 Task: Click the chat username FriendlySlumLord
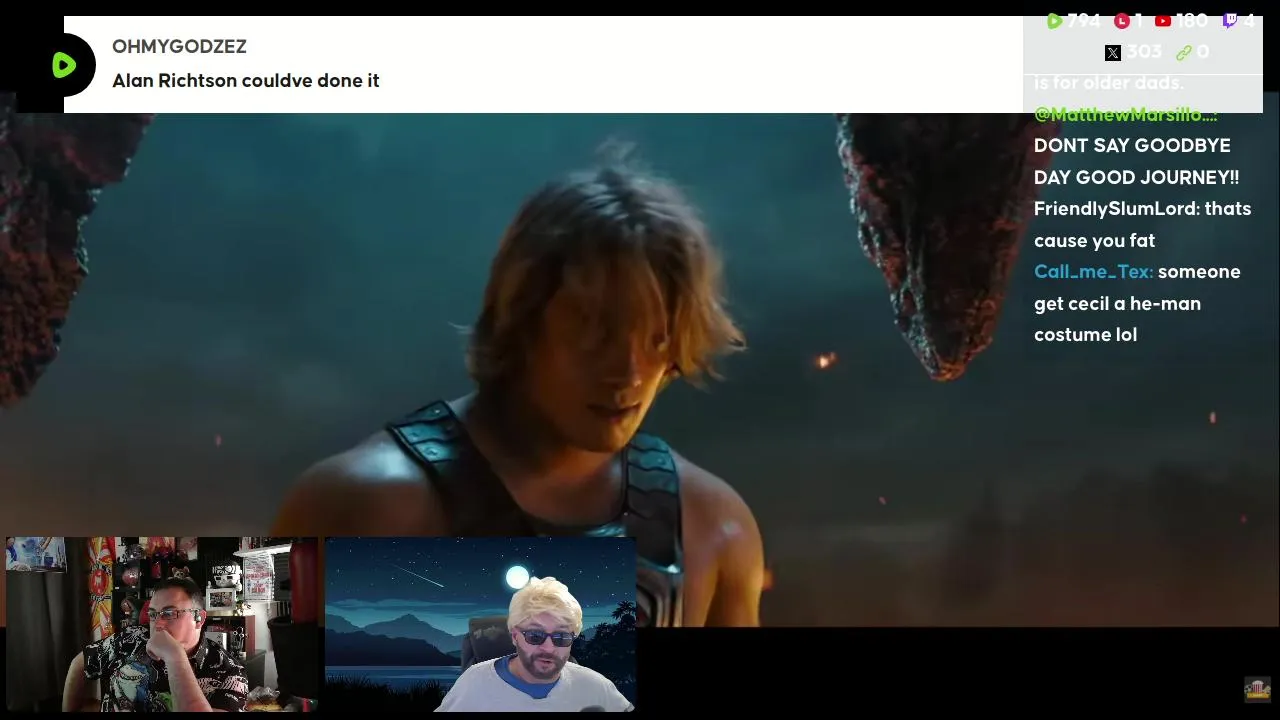(1116, 209)
